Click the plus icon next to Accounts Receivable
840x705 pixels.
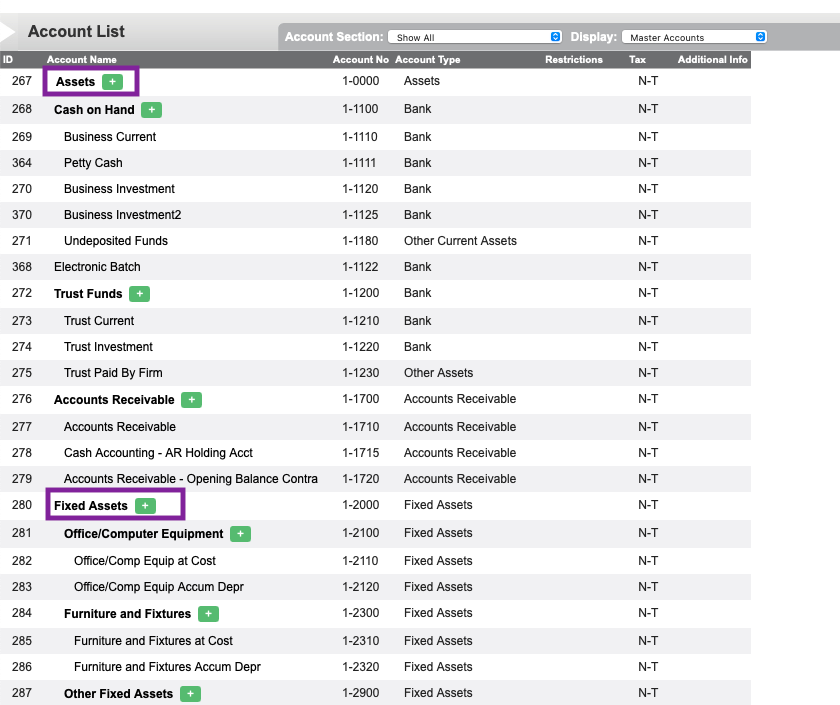[191, 398]
